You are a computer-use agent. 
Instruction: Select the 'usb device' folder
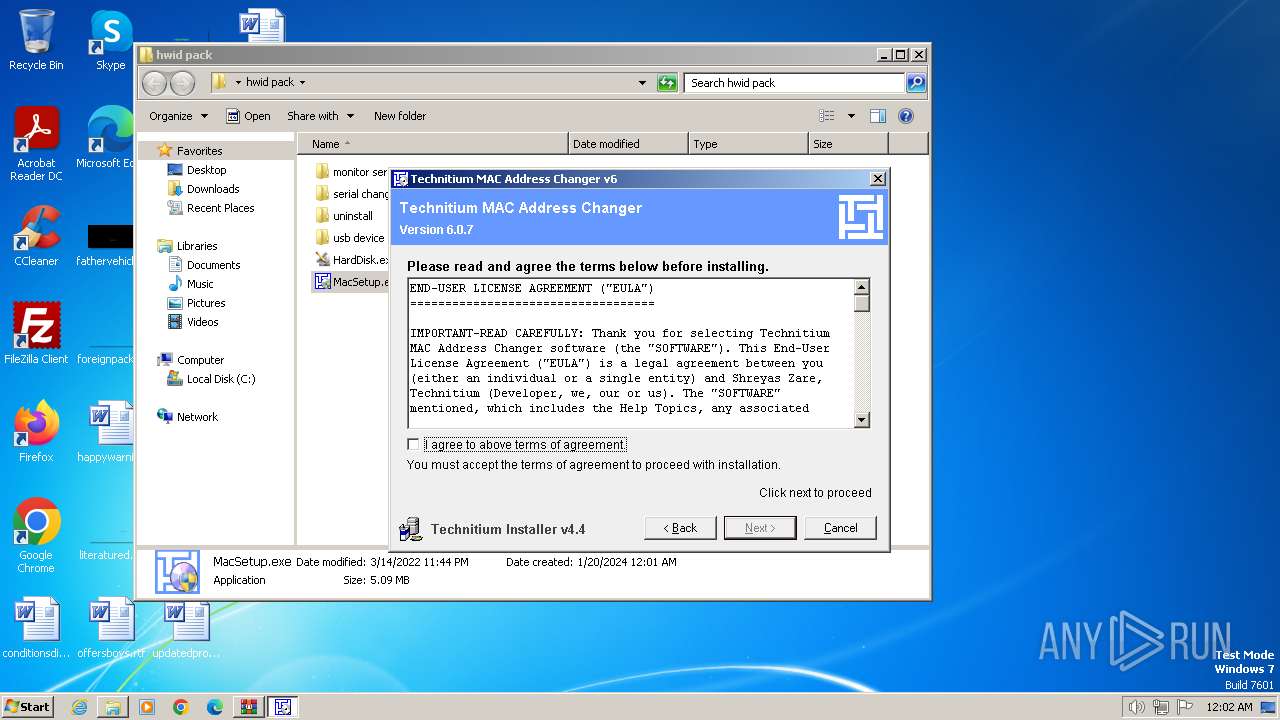[x=350, y=238]
